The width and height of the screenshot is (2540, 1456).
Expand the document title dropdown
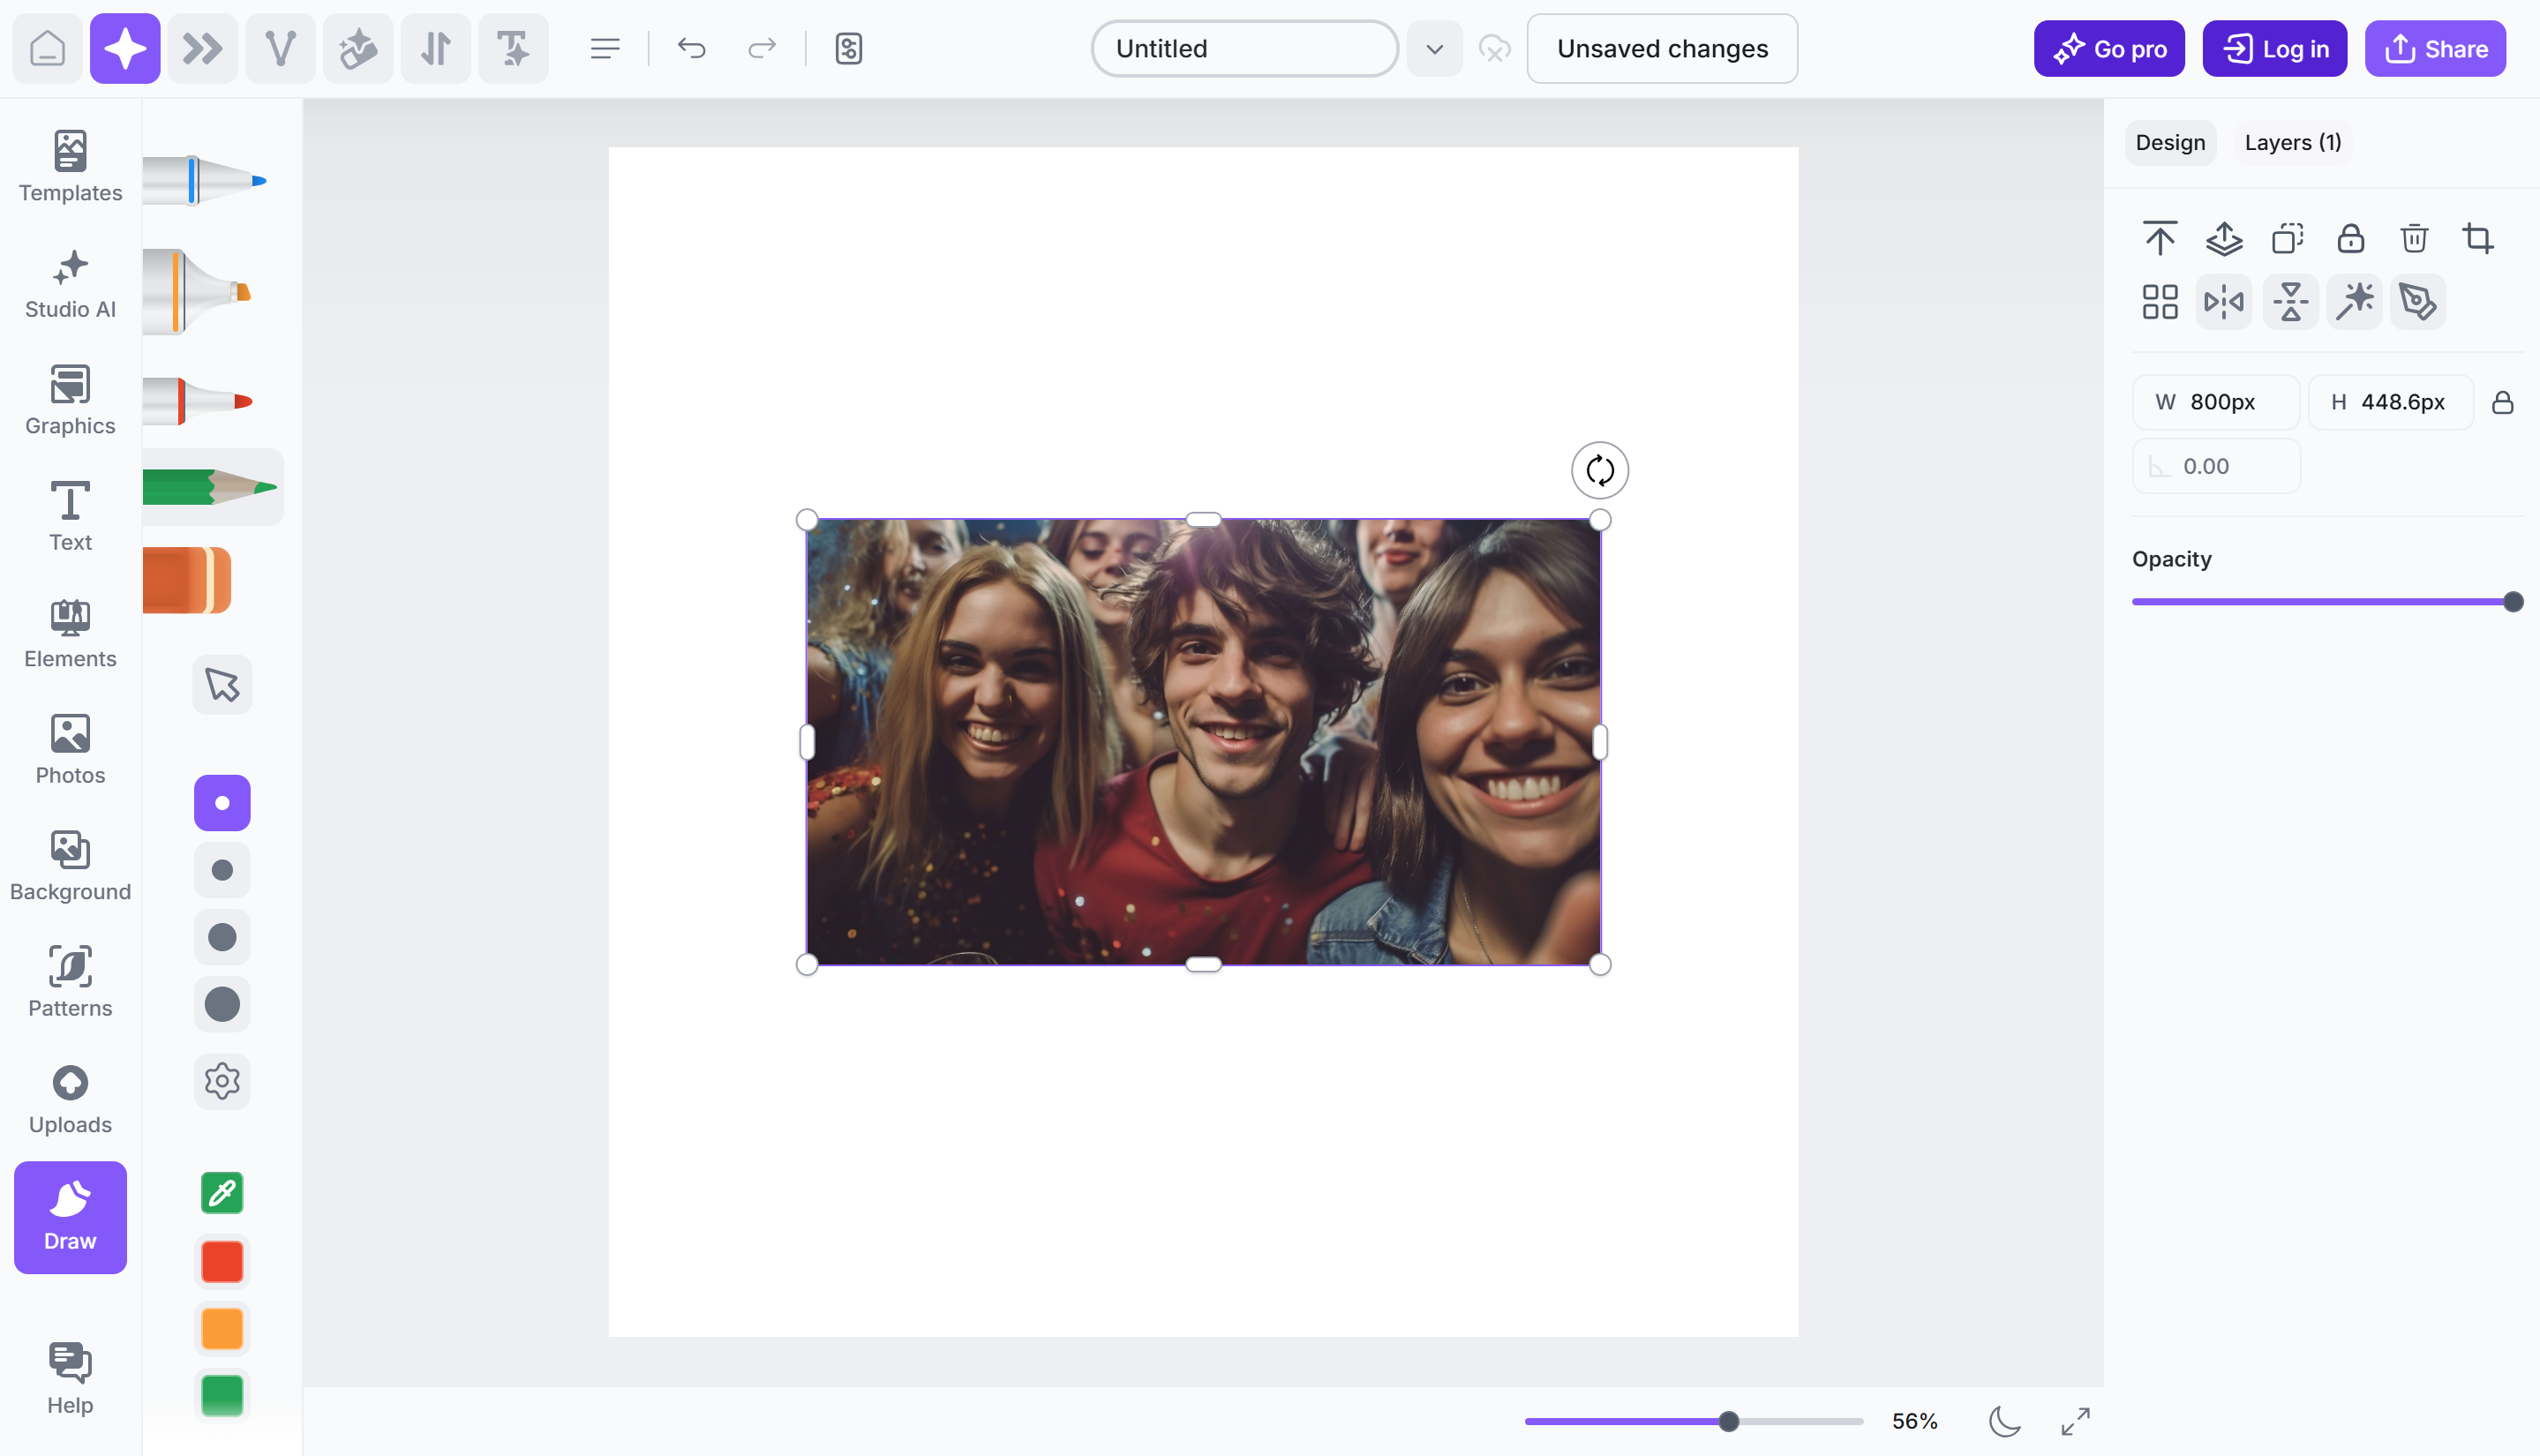1434,48
